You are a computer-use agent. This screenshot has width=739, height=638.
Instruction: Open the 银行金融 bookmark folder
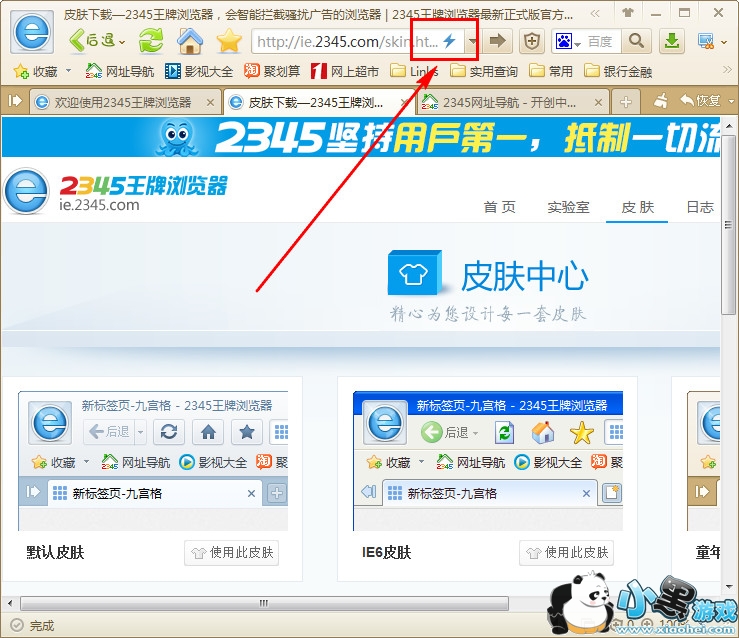coord(618,71)
